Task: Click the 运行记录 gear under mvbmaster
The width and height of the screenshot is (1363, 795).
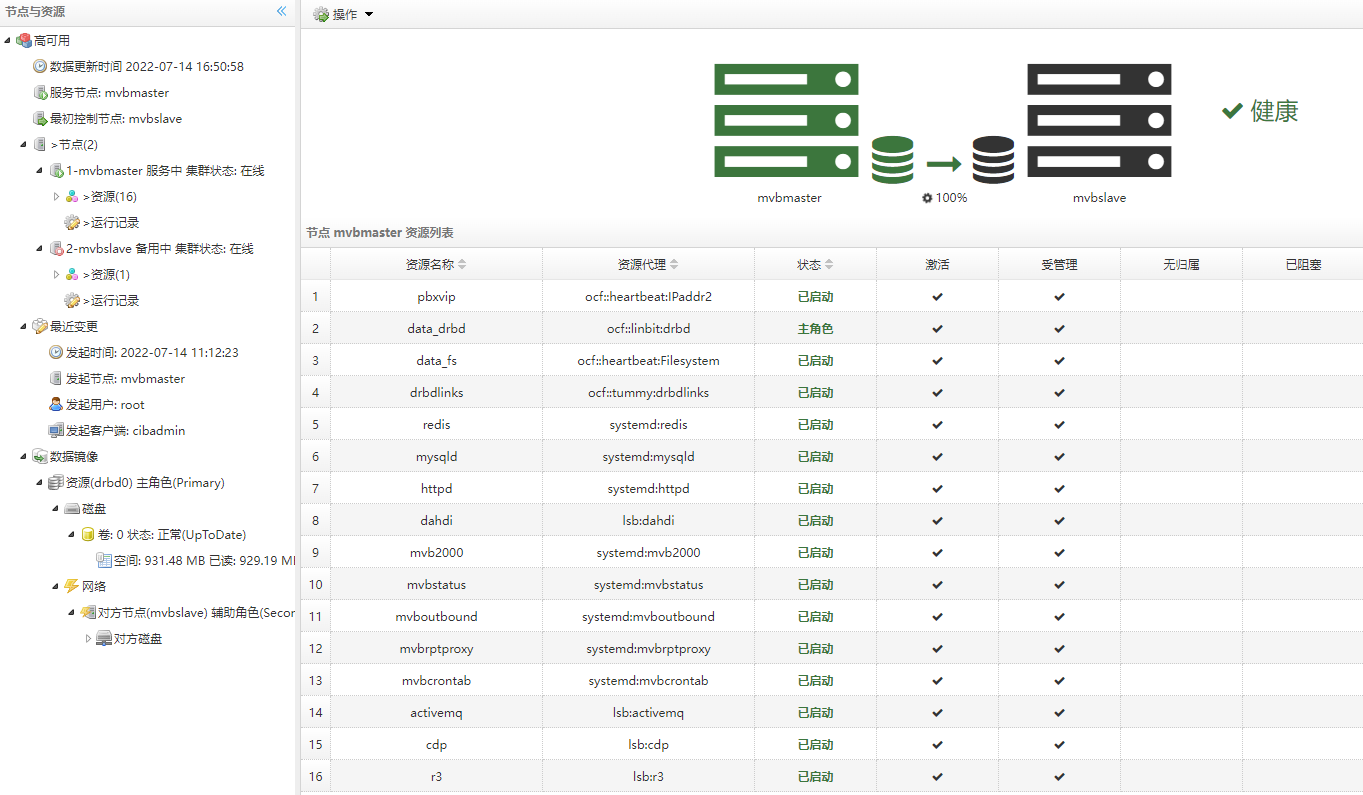Action: (x=72, y=223)
